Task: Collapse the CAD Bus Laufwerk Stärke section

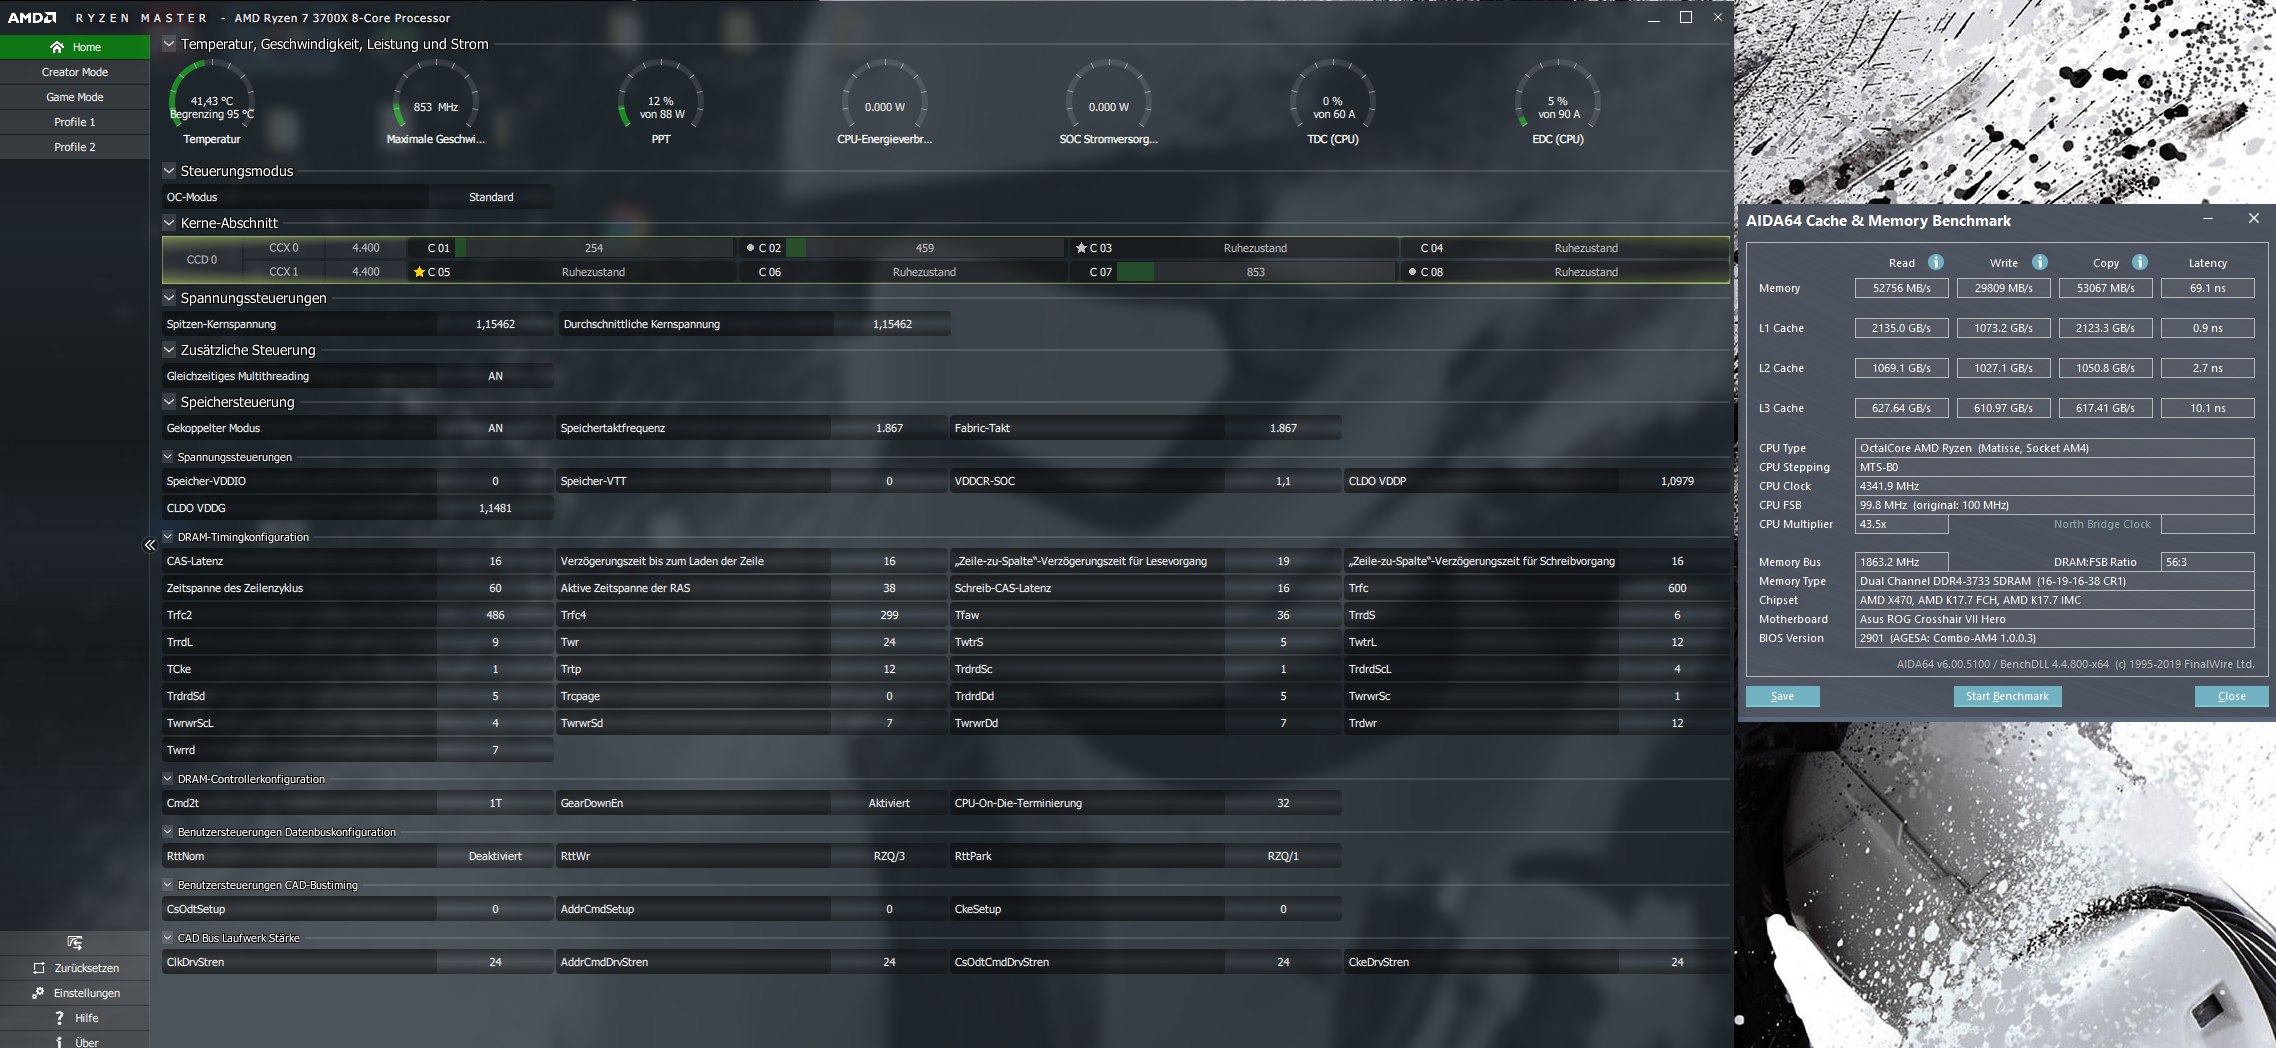Action: (168, 938)
